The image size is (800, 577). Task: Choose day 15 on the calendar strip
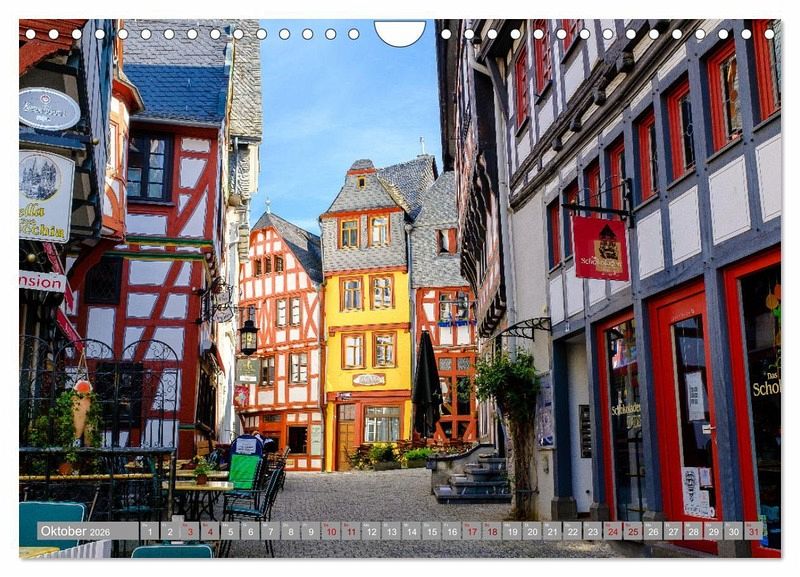pyautogui.click(x=431, y=531)
